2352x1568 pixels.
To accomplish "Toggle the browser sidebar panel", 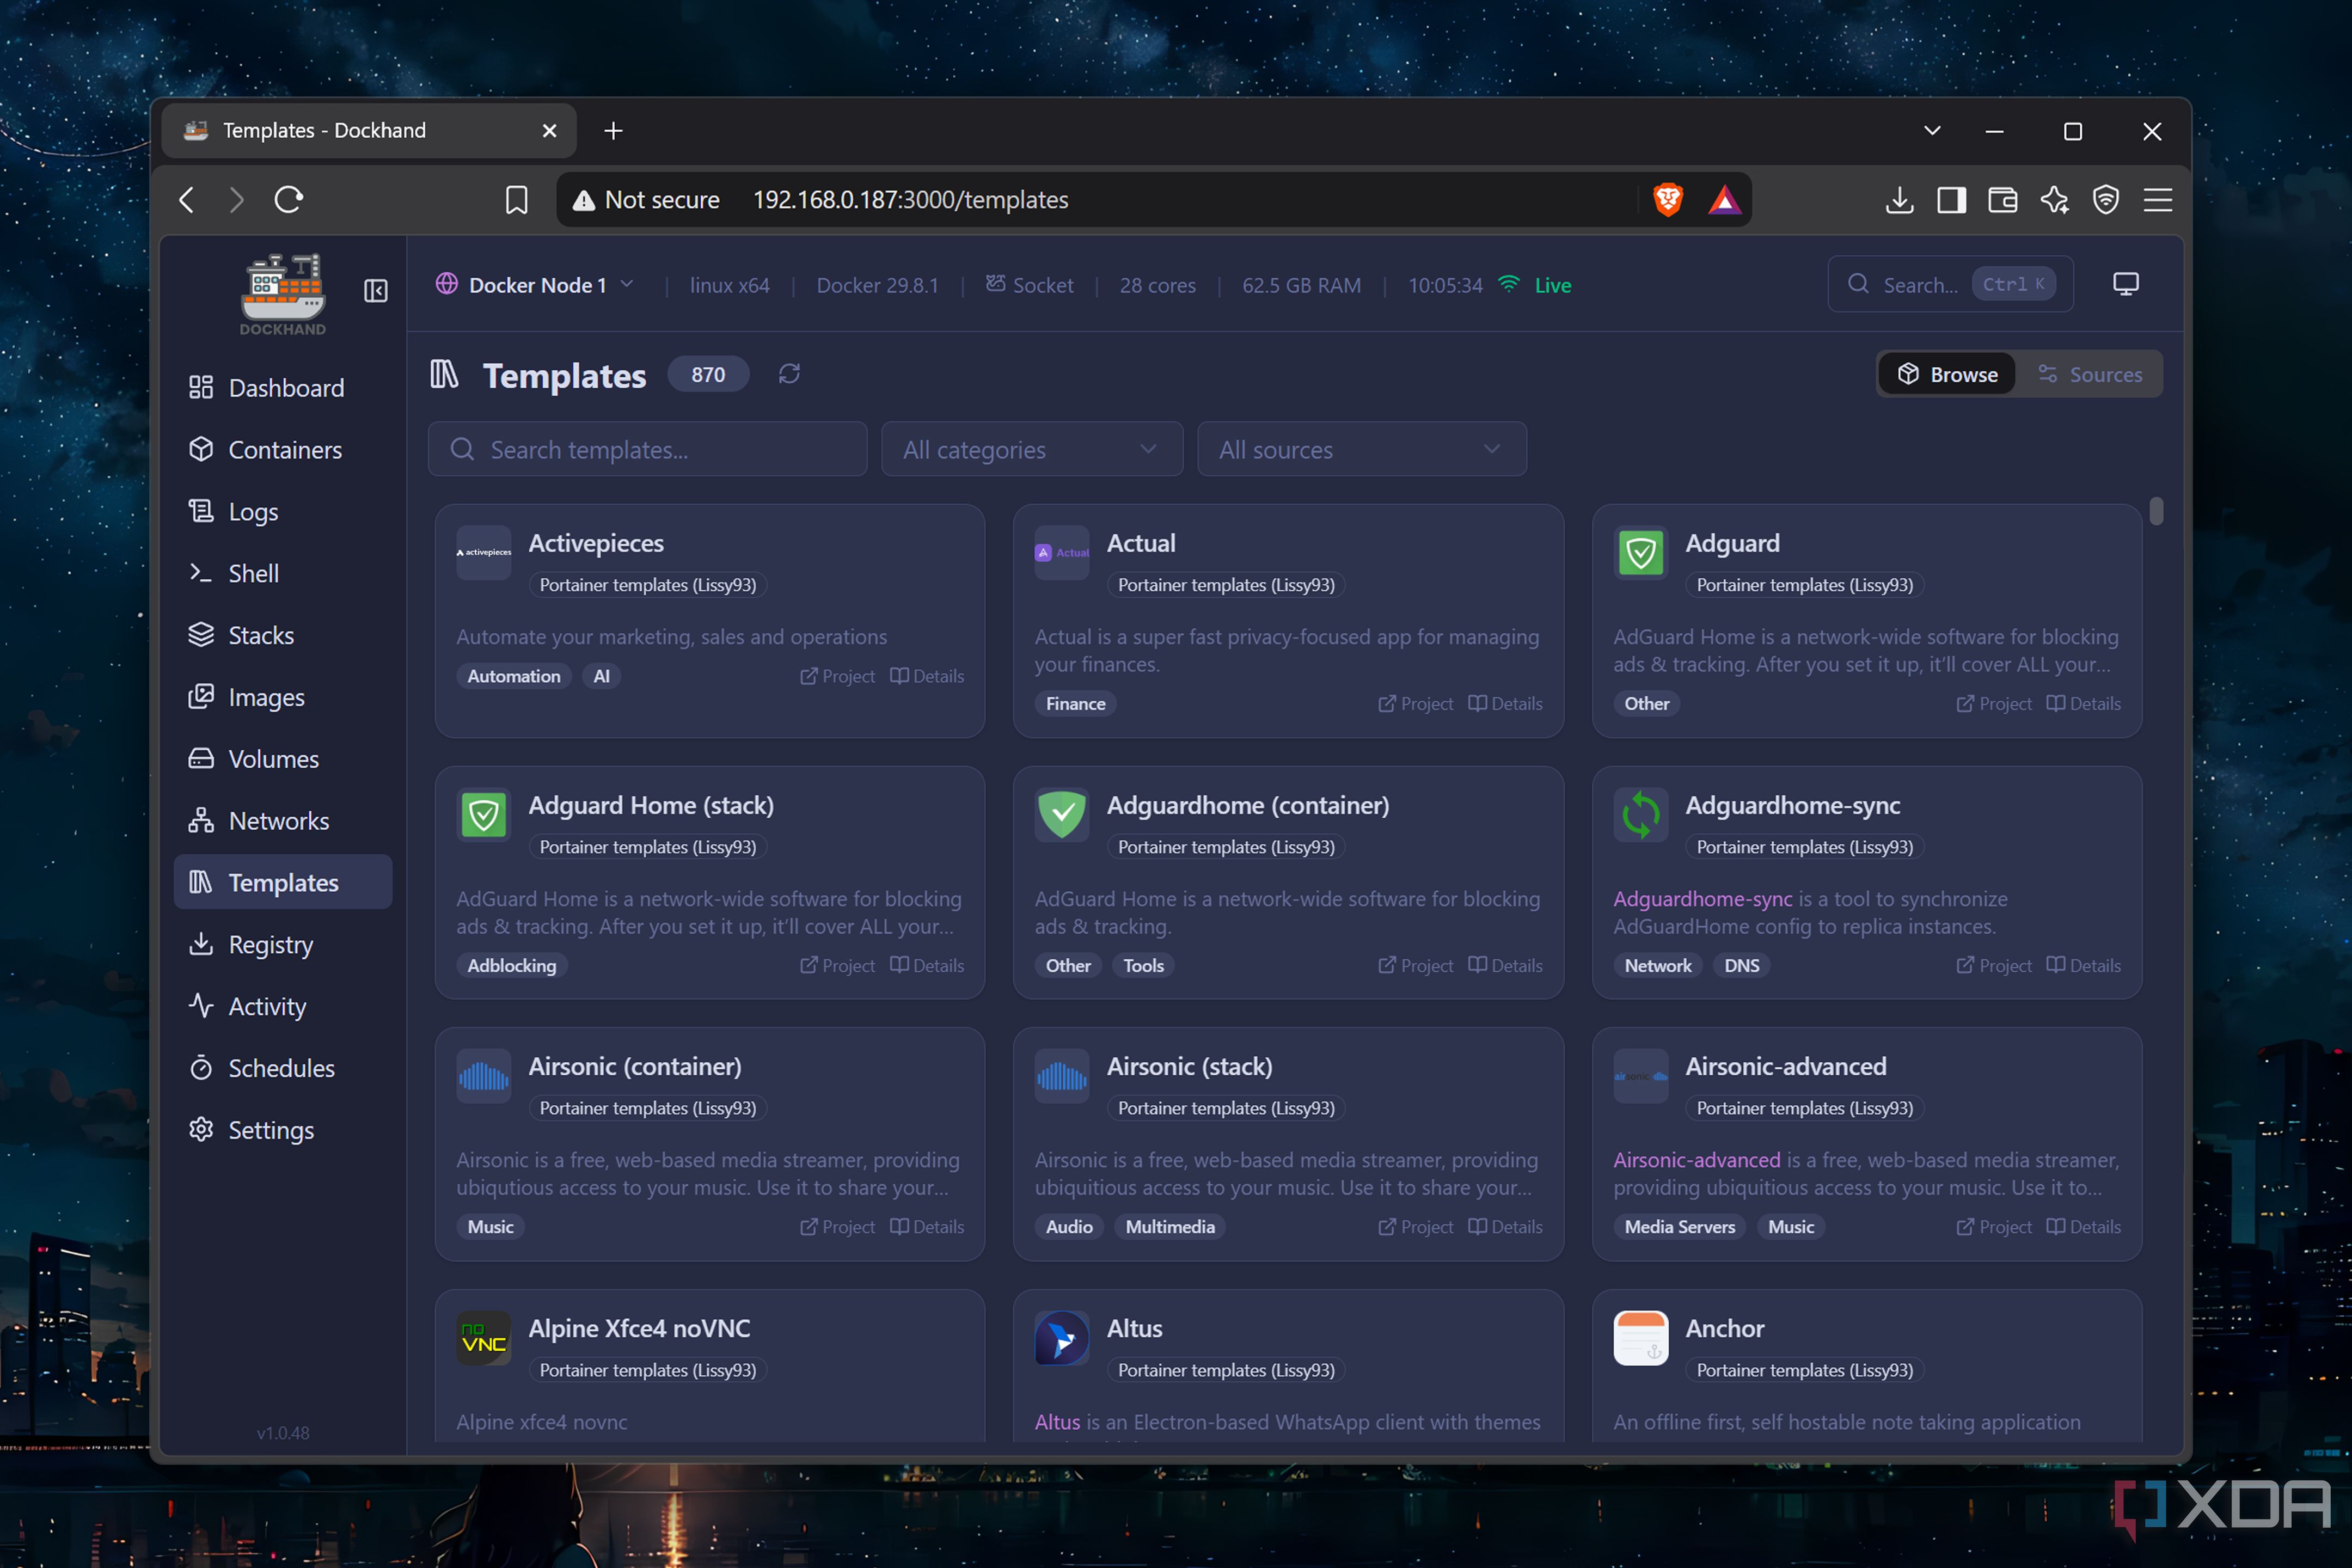I will 1951,200.
